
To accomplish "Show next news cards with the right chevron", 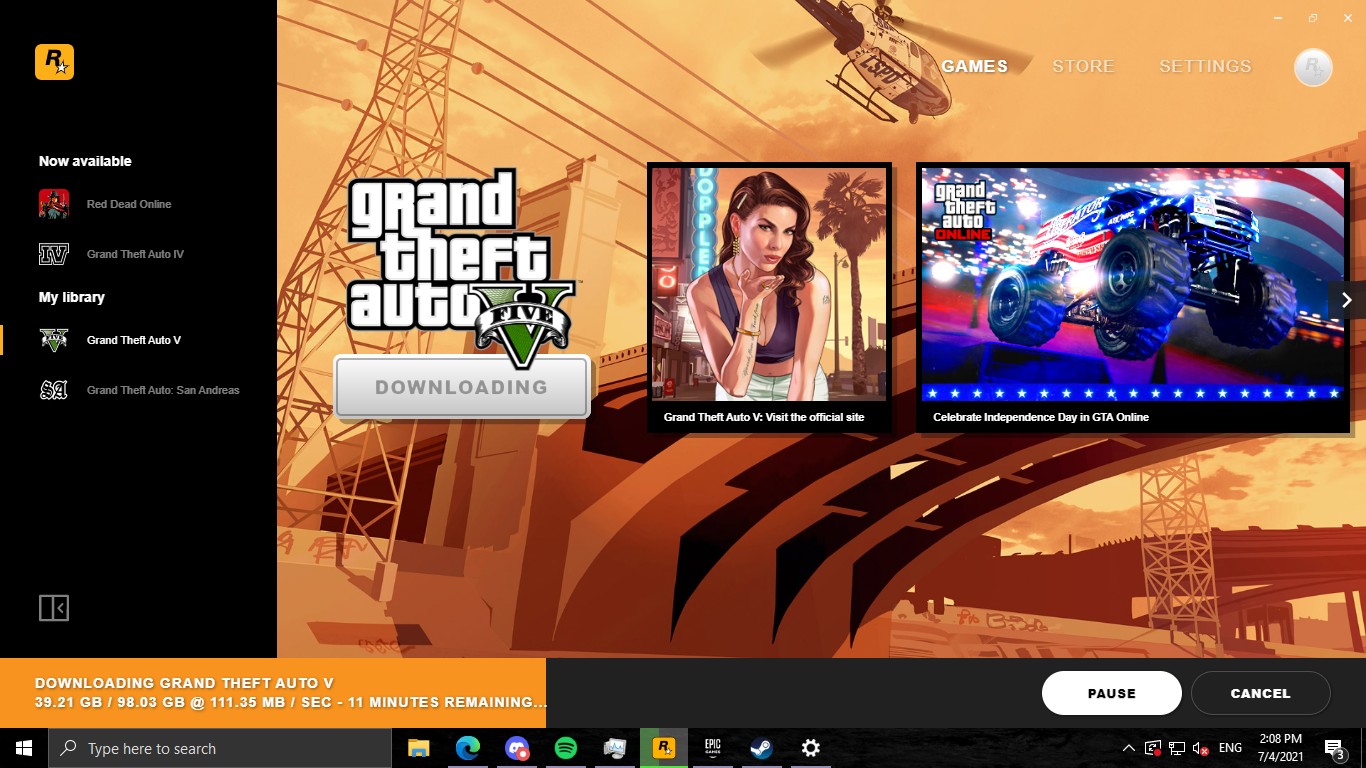I will (1347, 299).
